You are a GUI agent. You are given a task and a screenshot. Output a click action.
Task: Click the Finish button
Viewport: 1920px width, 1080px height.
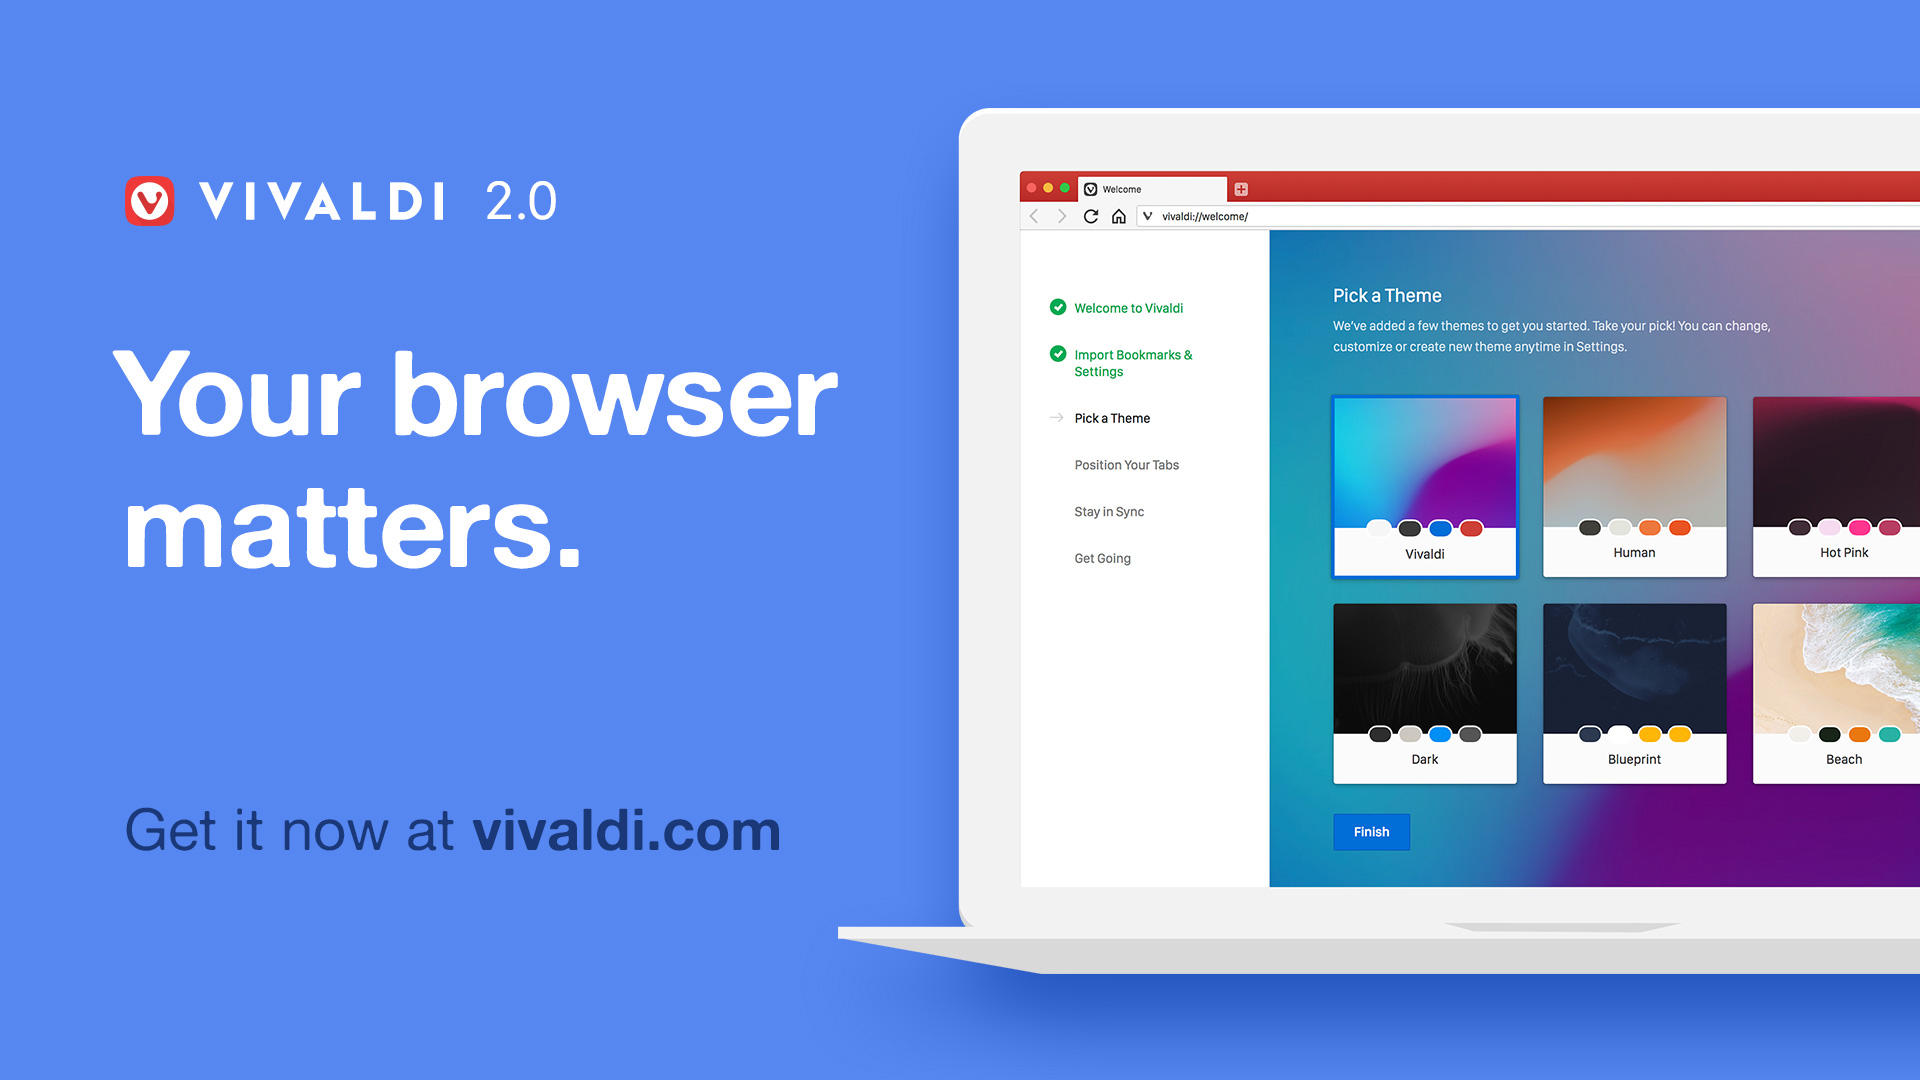[1371, 831]
